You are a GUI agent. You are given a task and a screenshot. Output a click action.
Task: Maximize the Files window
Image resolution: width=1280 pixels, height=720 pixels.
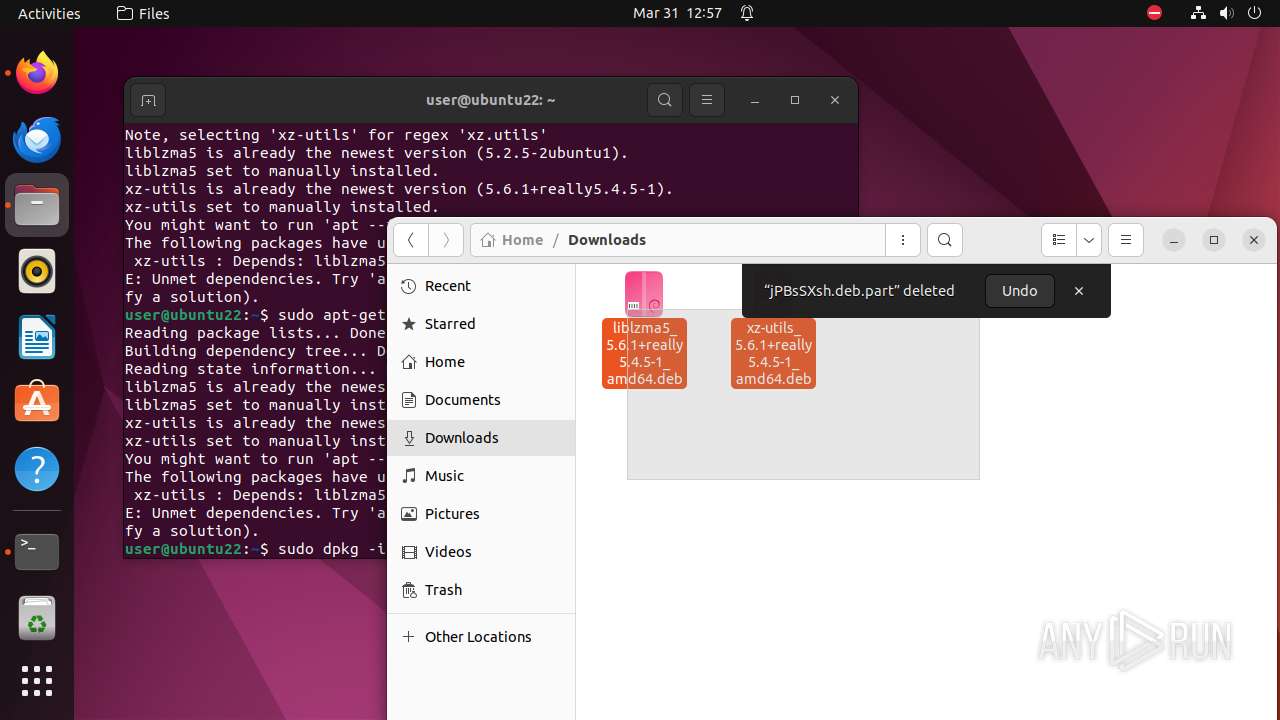pos(1214,240)
